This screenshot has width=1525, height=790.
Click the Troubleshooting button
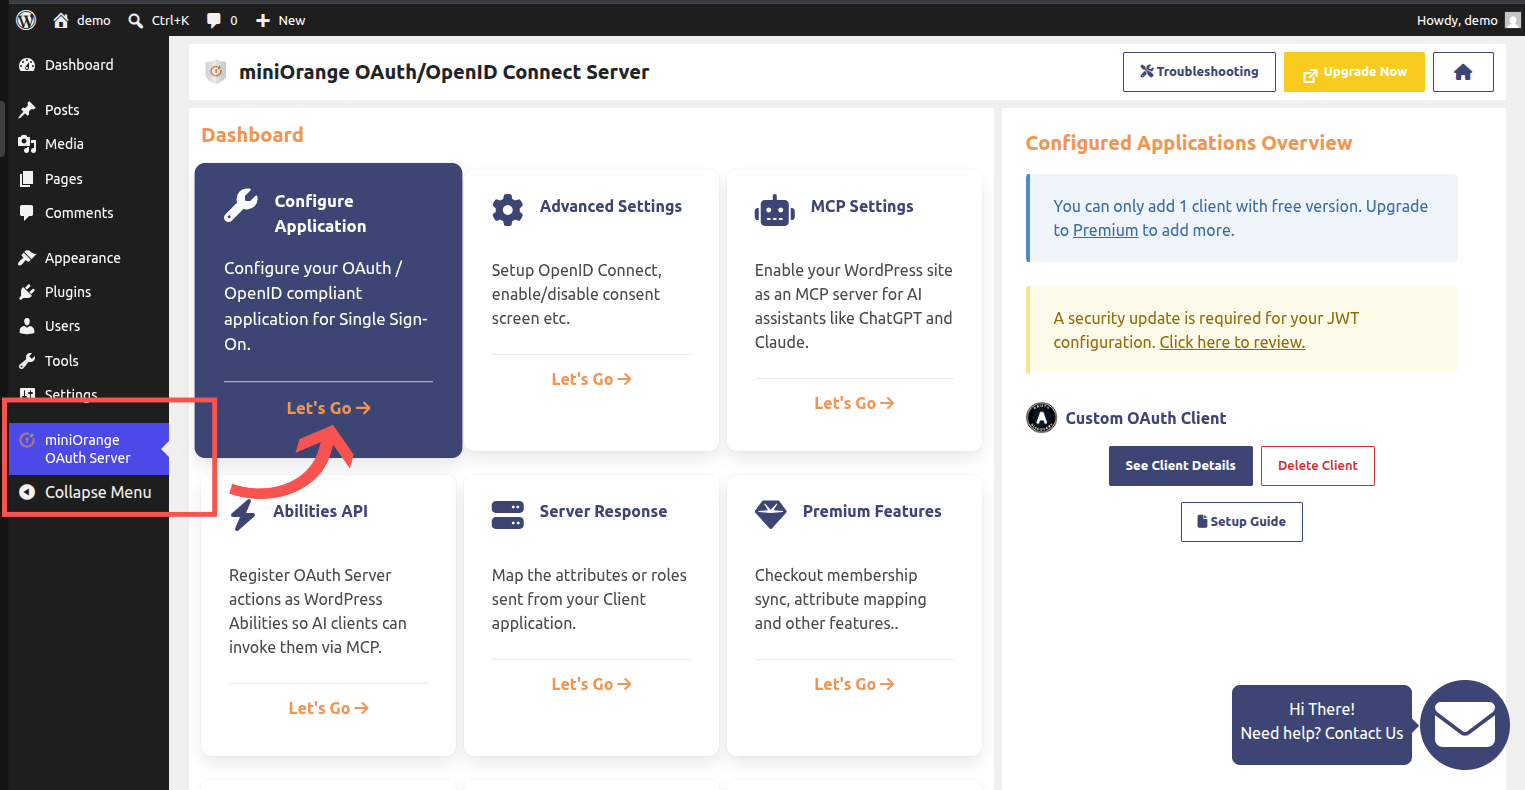(x=1199, y=72)
